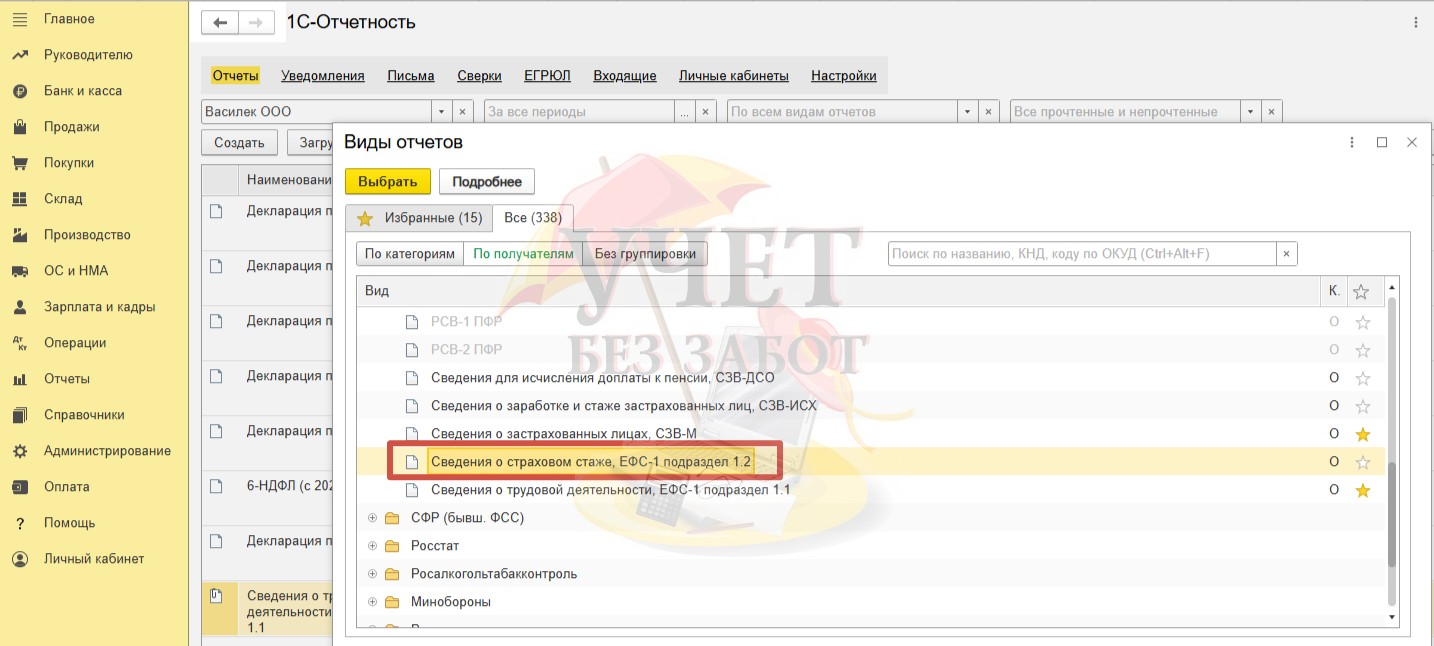Select Без группировки view

click(645, 254)
